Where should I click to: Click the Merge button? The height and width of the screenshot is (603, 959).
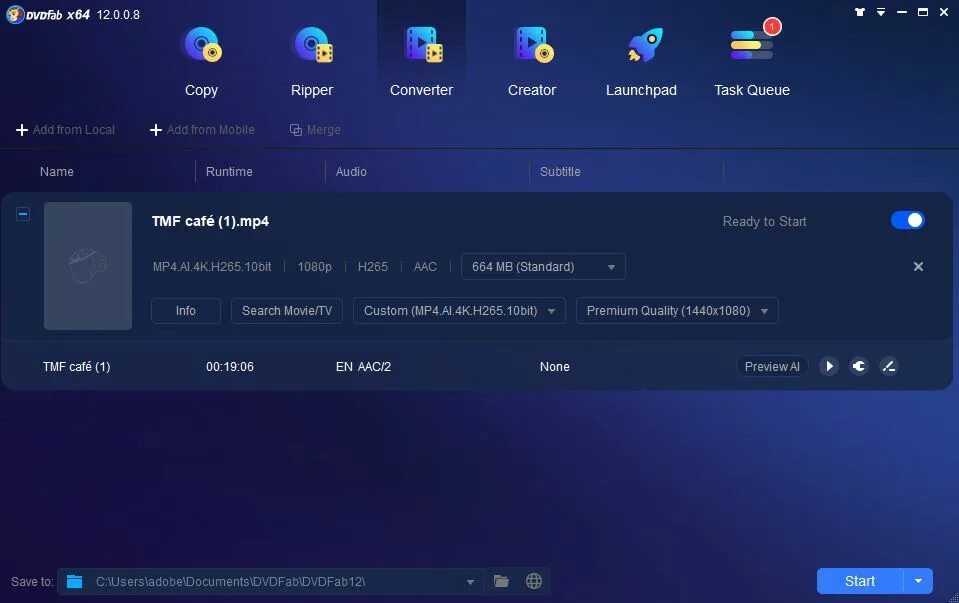(x=315, y=130)
